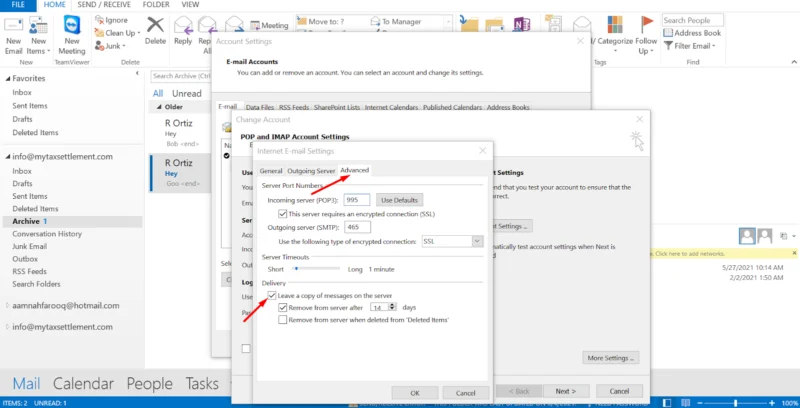The height and width of the screenshot is (408, 800).
Task: Click the Rules folder icon
Action: 494,23
